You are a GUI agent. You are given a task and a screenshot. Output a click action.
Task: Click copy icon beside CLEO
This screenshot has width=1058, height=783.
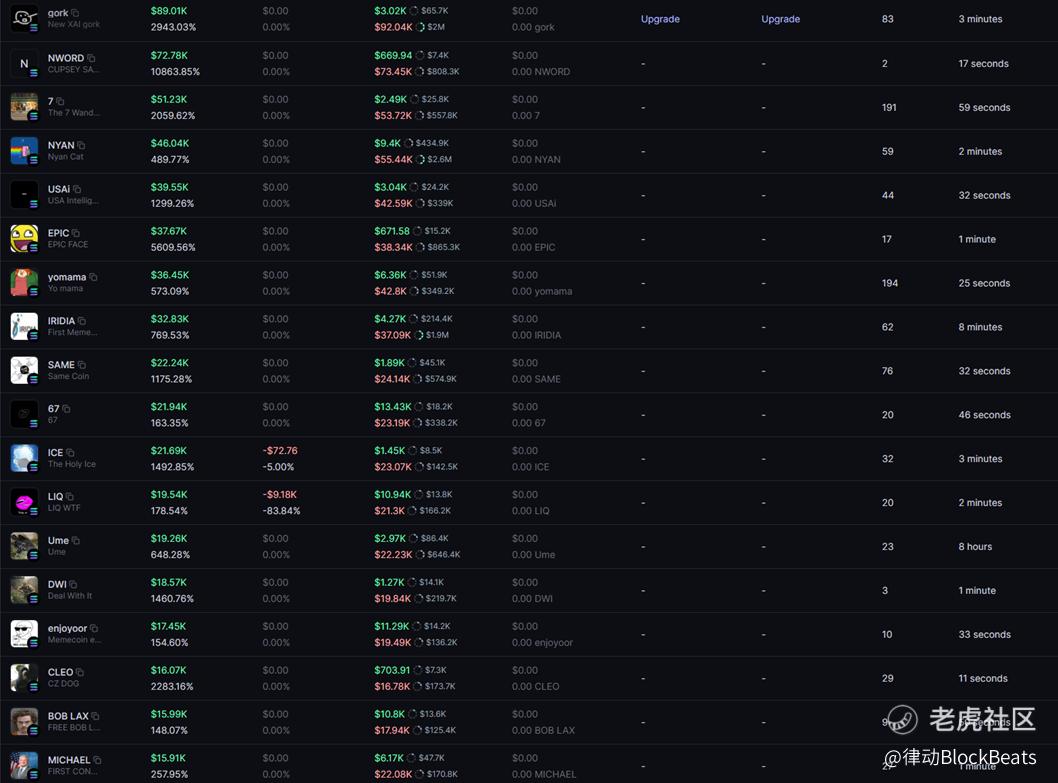click(x=80, y=673)
